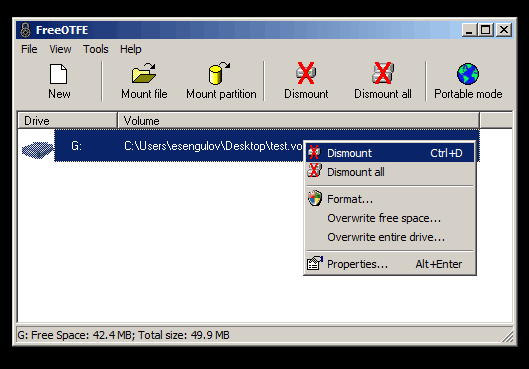Open the Help menu

coord(131,49)
